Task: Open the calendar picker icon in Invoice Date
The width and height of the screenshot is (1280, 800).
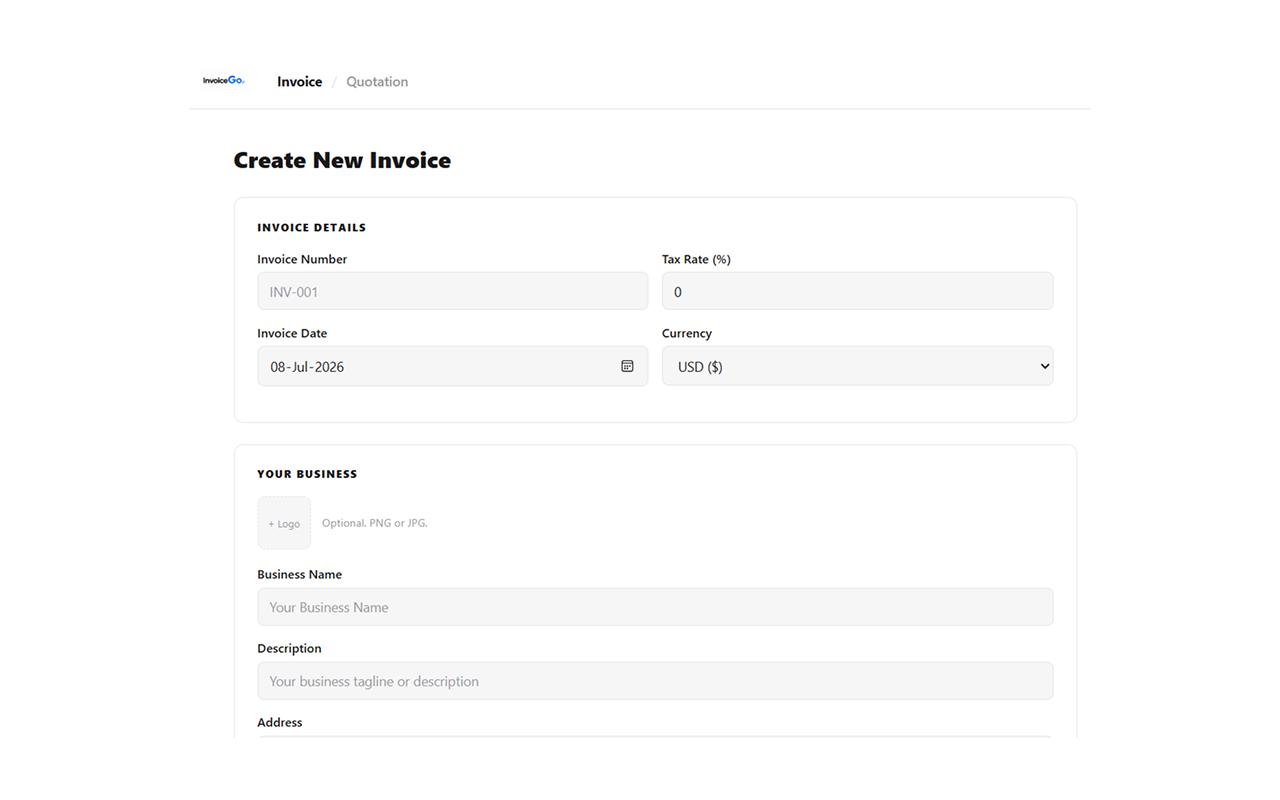Action: tap(627, 366)
